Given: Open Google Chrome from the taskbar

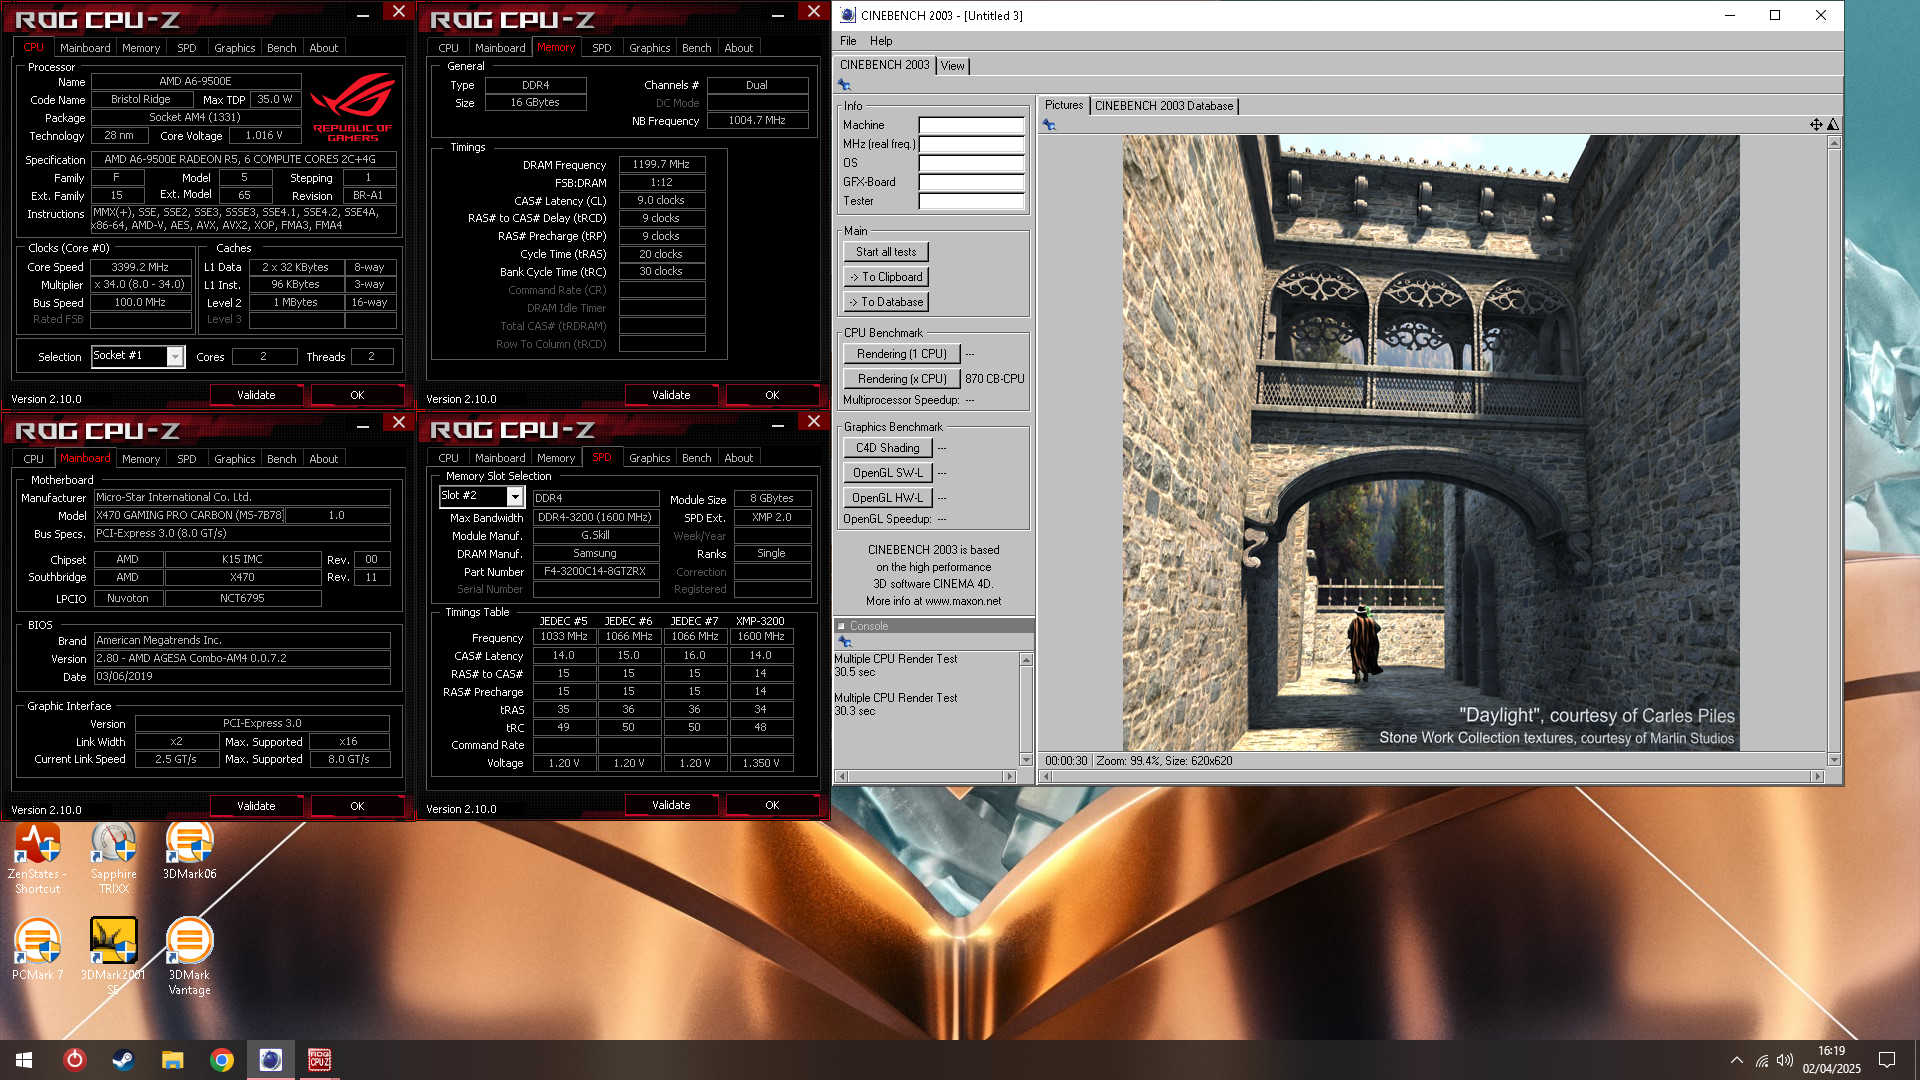Looking at the screenshot, I should (x=222, y=1060).
